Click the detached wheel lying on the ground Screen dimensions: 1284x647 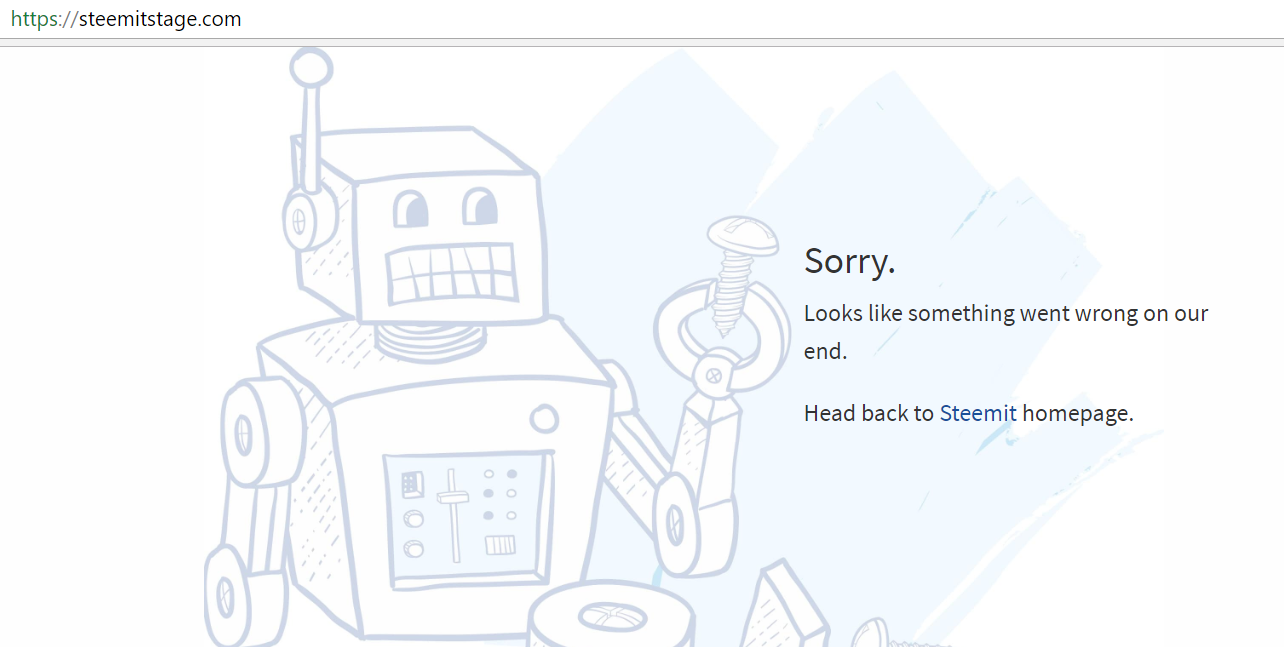[610, 615]
